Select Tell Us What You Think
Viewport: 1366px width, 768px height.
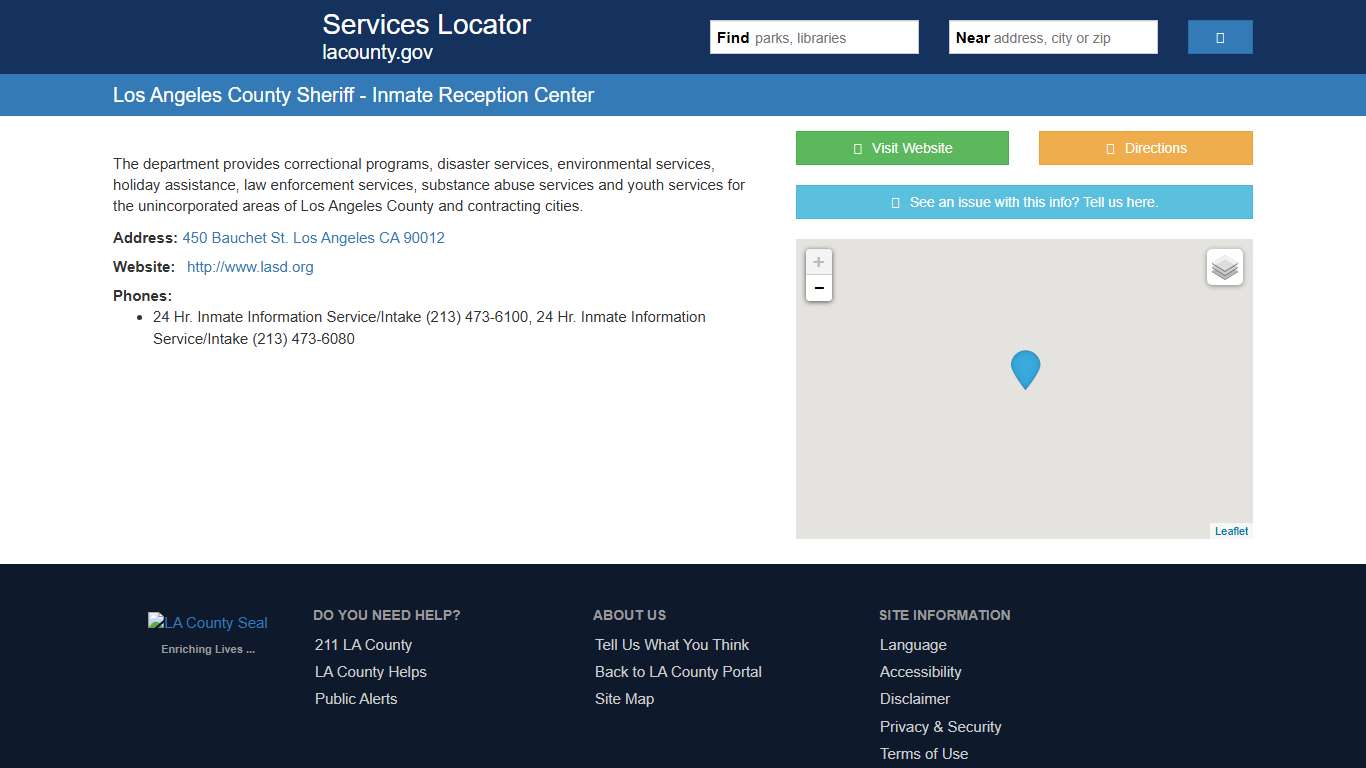(x=671, y=645)
